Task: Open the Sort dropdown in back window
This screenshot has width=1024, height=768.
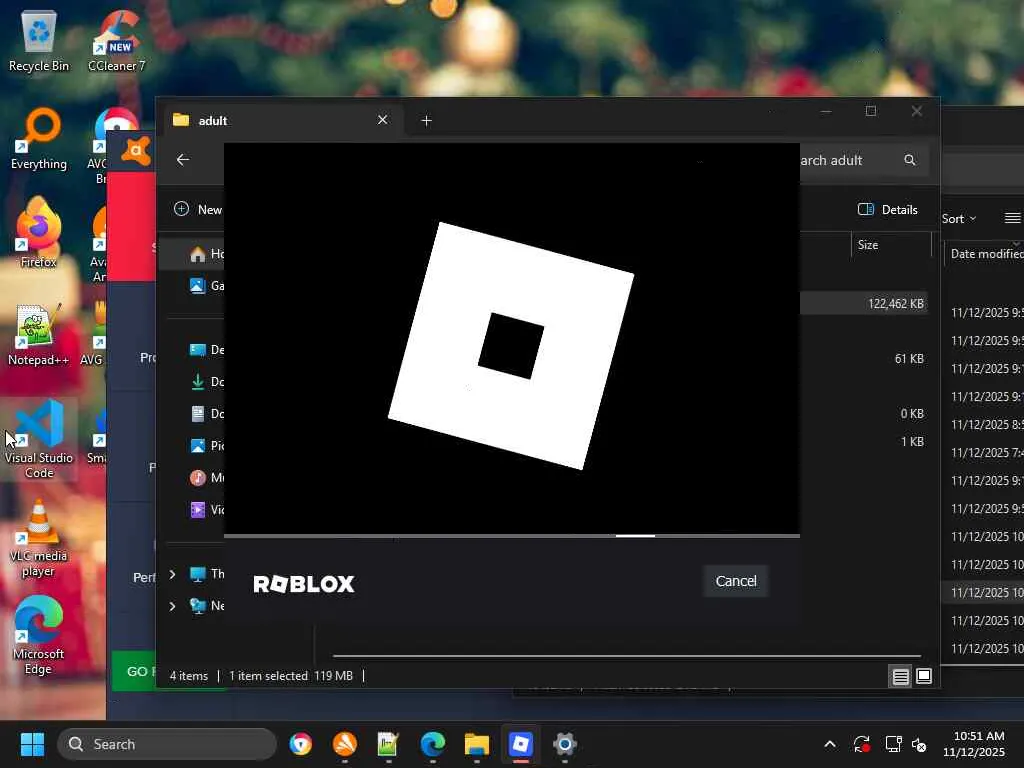Action: point(959,219)
